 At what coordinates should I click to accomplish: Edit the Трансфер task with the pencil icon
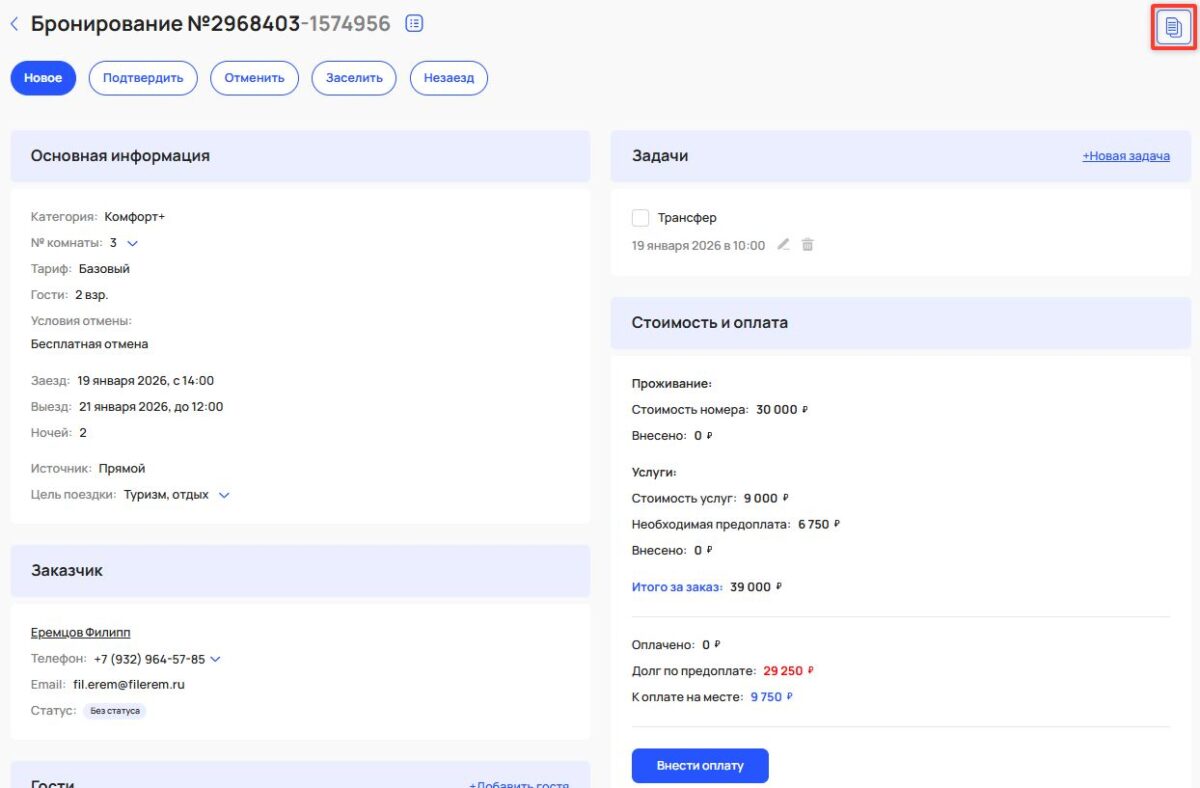pyautogui.click(x=783, y=244)
